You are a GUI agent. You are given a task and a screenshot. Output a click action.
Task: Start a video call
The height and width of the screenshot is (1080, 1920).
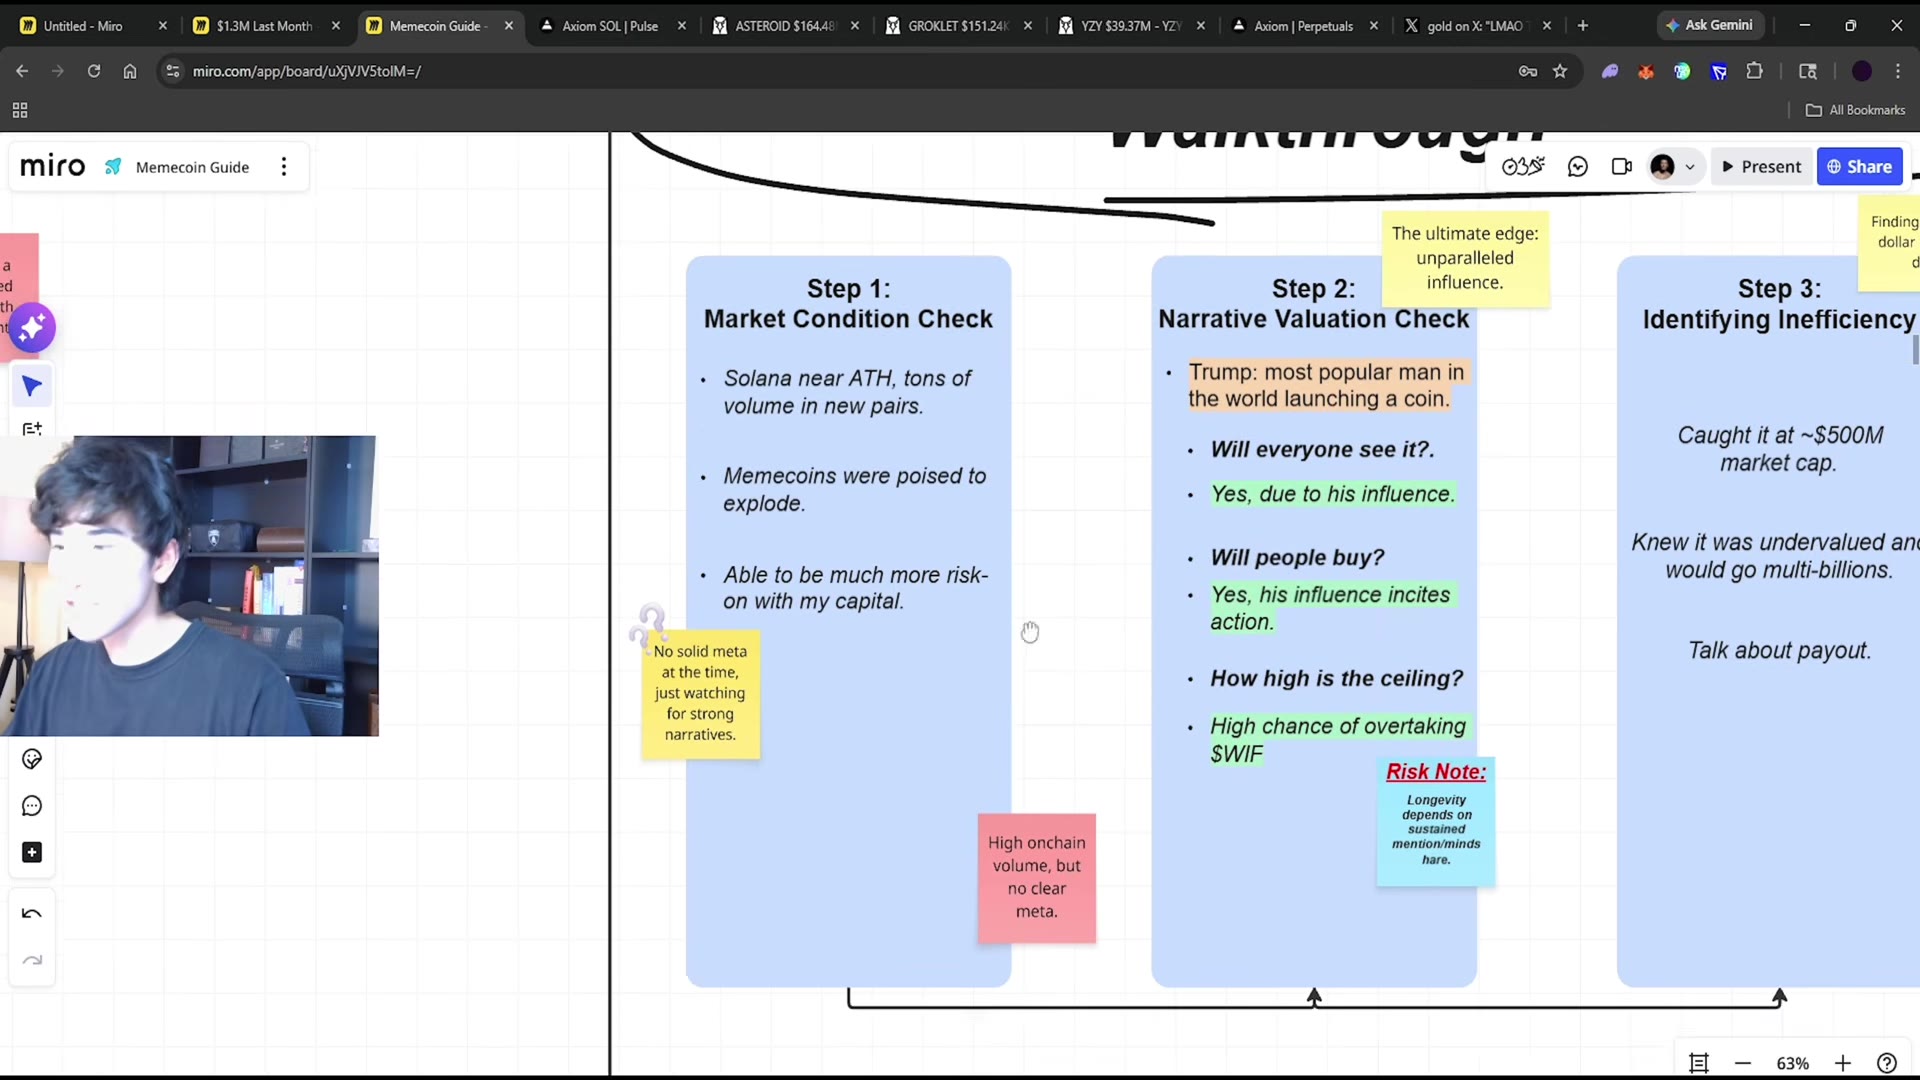coord(1622,167)
